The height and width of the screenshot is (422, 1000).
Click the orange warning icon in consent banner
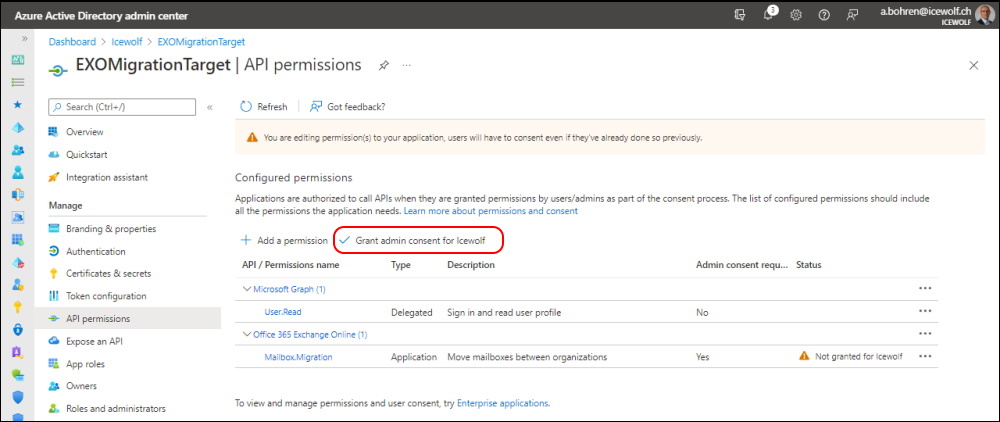coord(252,137)
